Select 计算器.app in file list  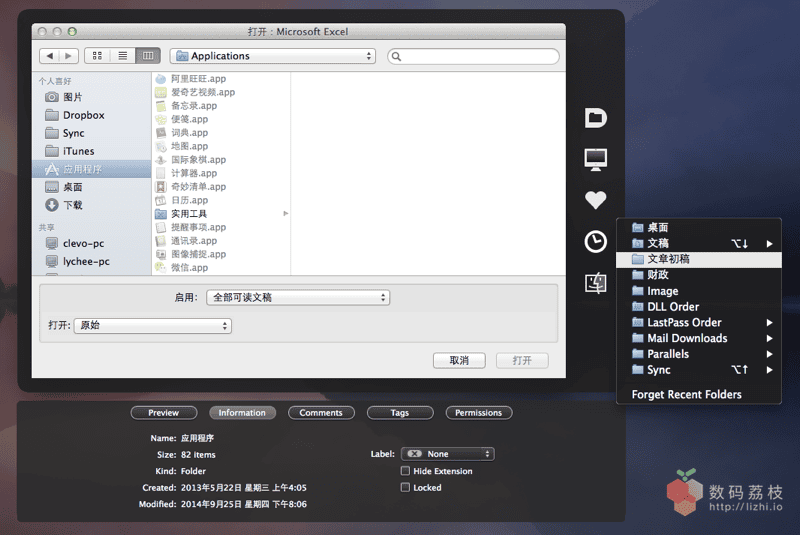222,173
